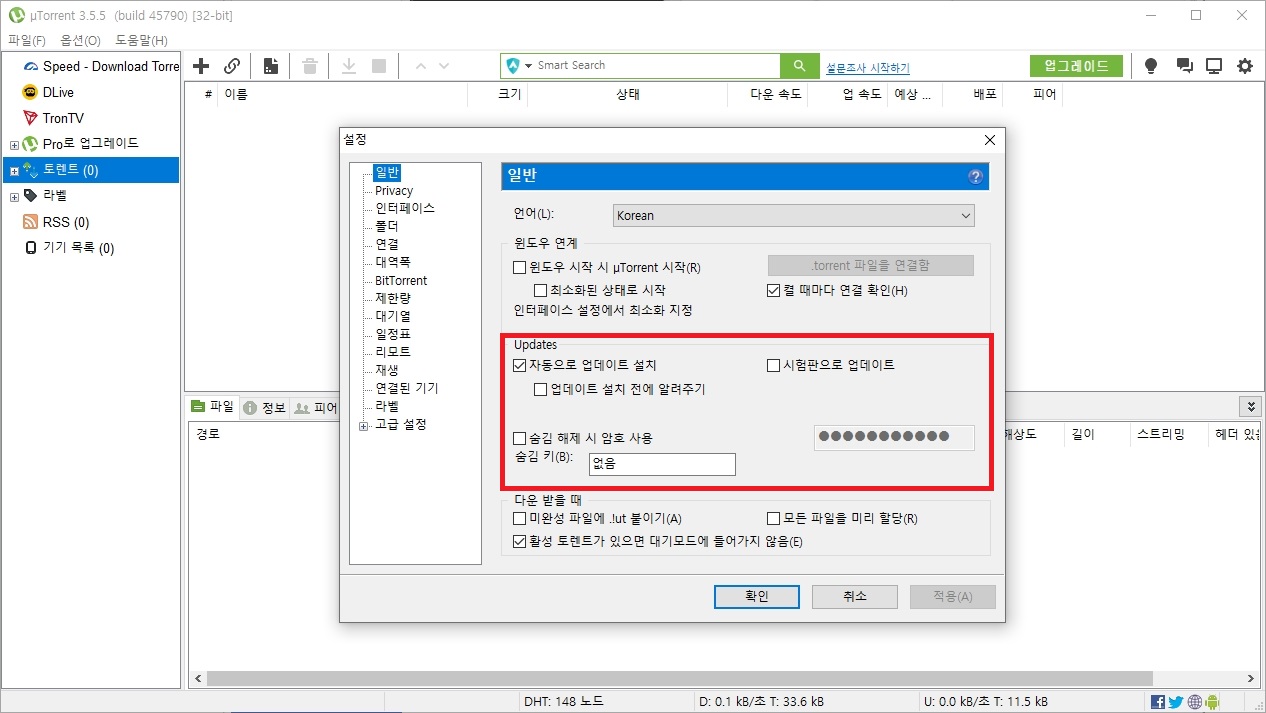The height and width of the screenshot is (713, 1266).
Task: Click the Add Torrent plus icon
Action: coord(201,66)
